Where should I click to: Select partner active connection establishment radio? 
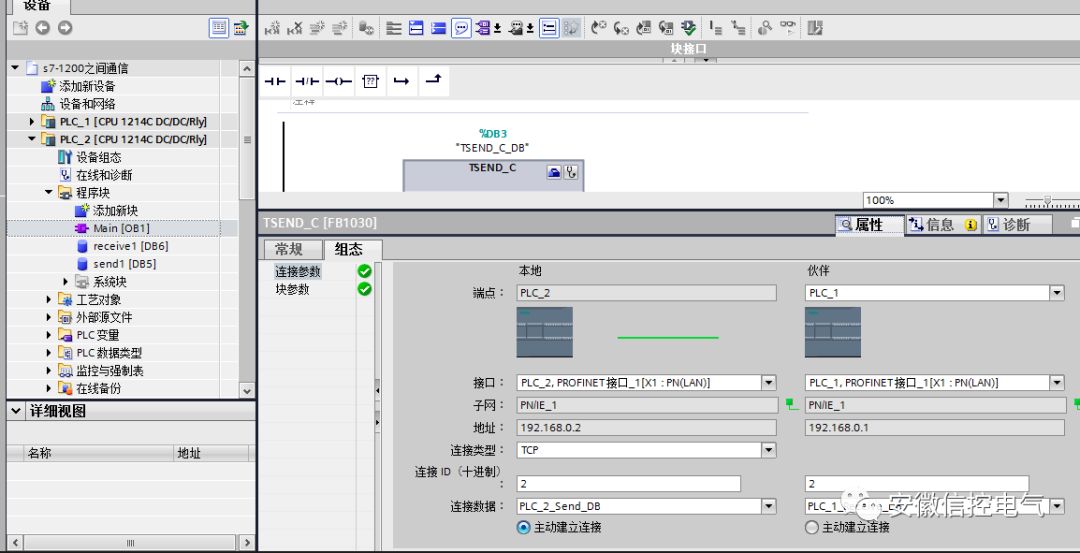(811, 527)
